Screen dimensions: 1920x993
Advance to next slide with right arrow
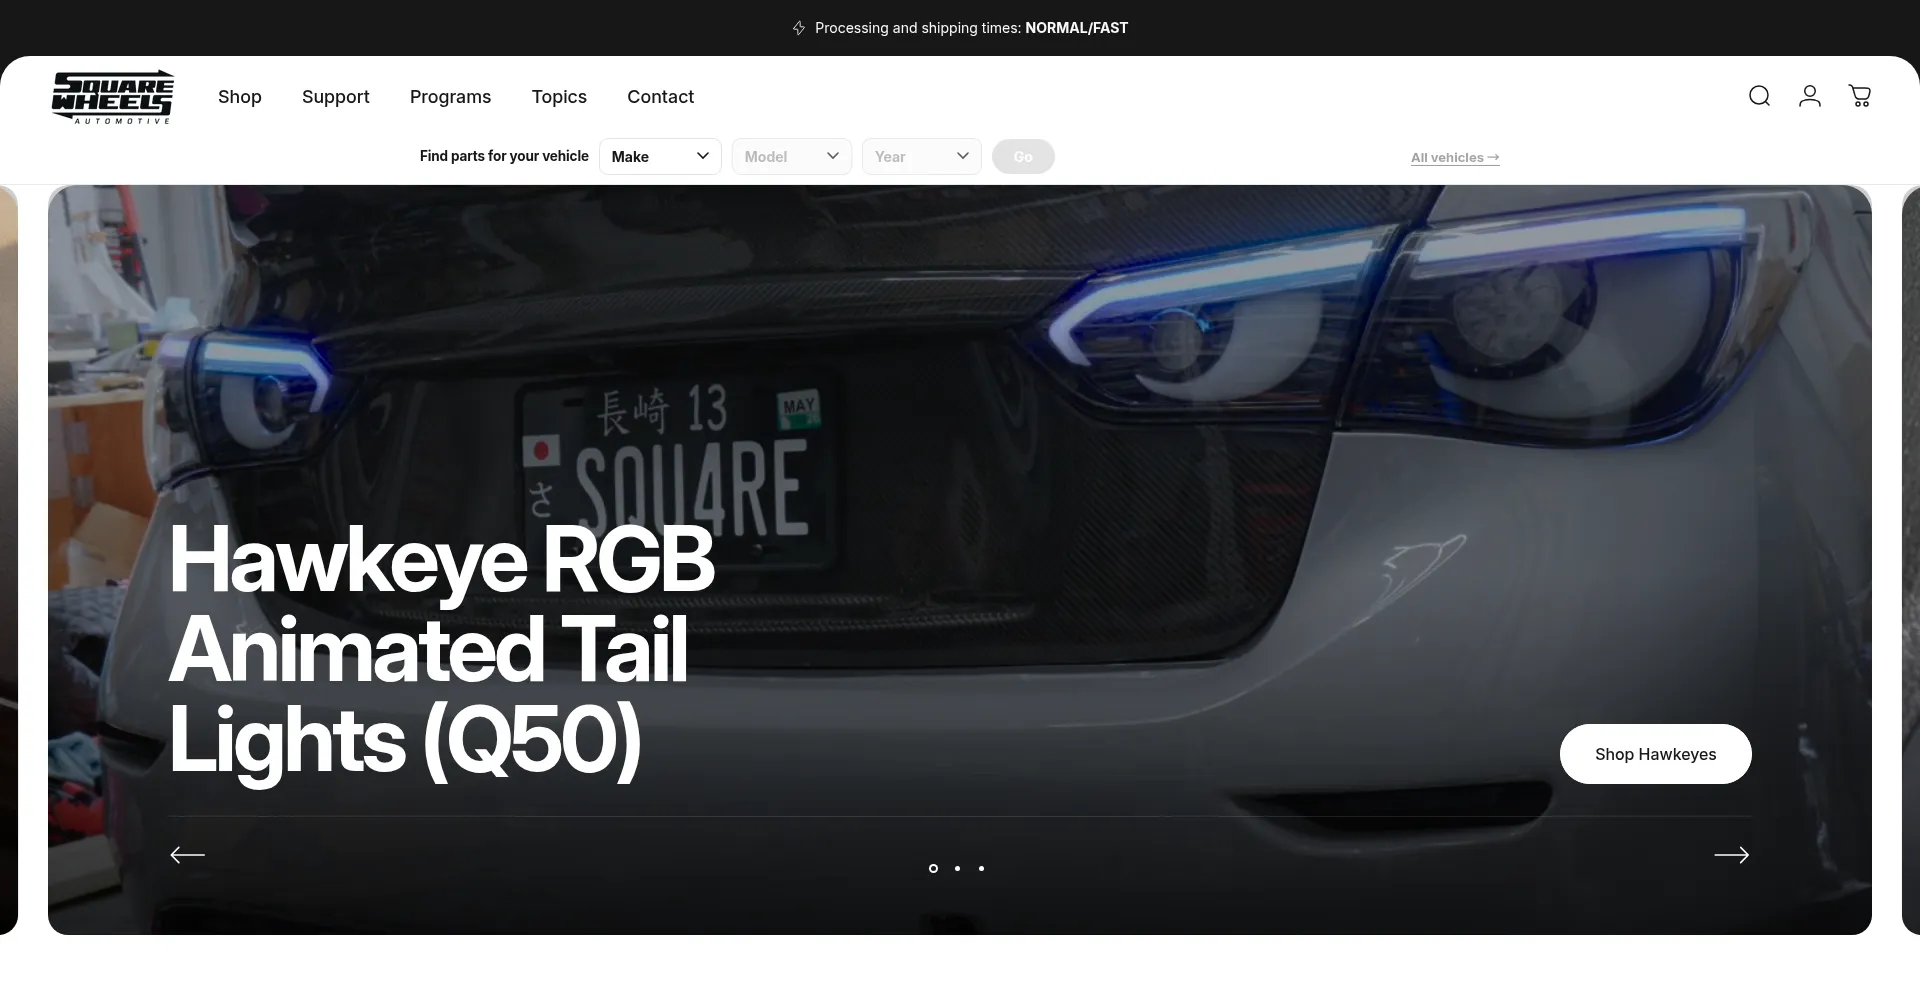[1732, 855]
